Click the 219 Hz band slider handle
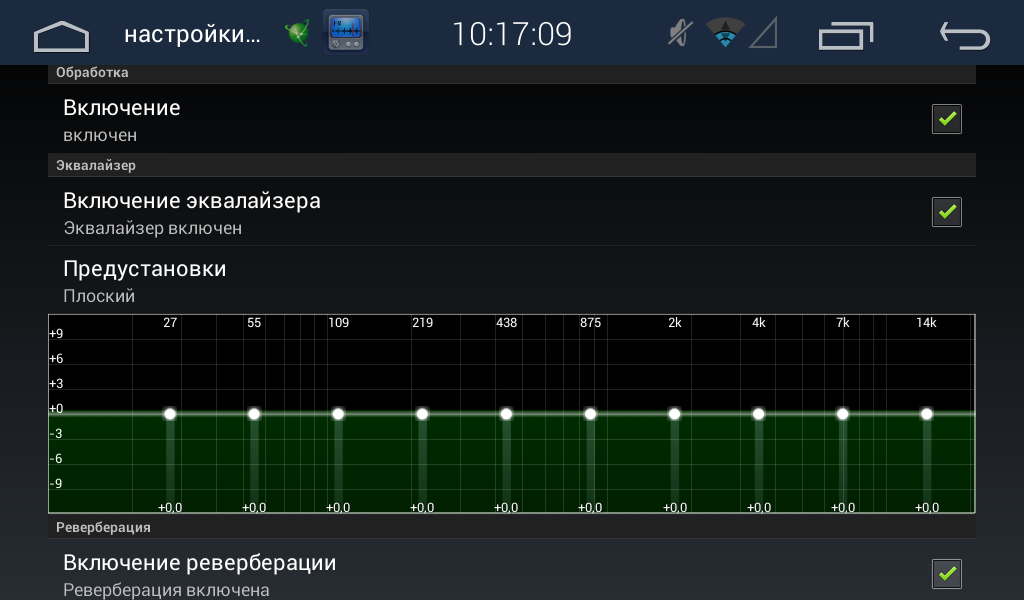 (422, 414)
